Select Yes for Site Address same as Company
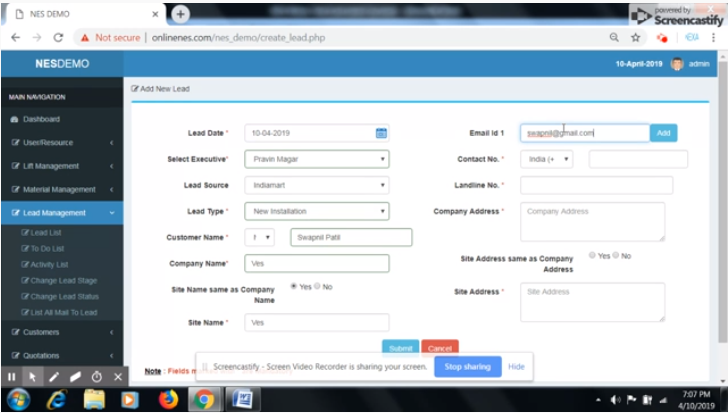The height and width of the screenshot is (413, 728). coord(593,255)
